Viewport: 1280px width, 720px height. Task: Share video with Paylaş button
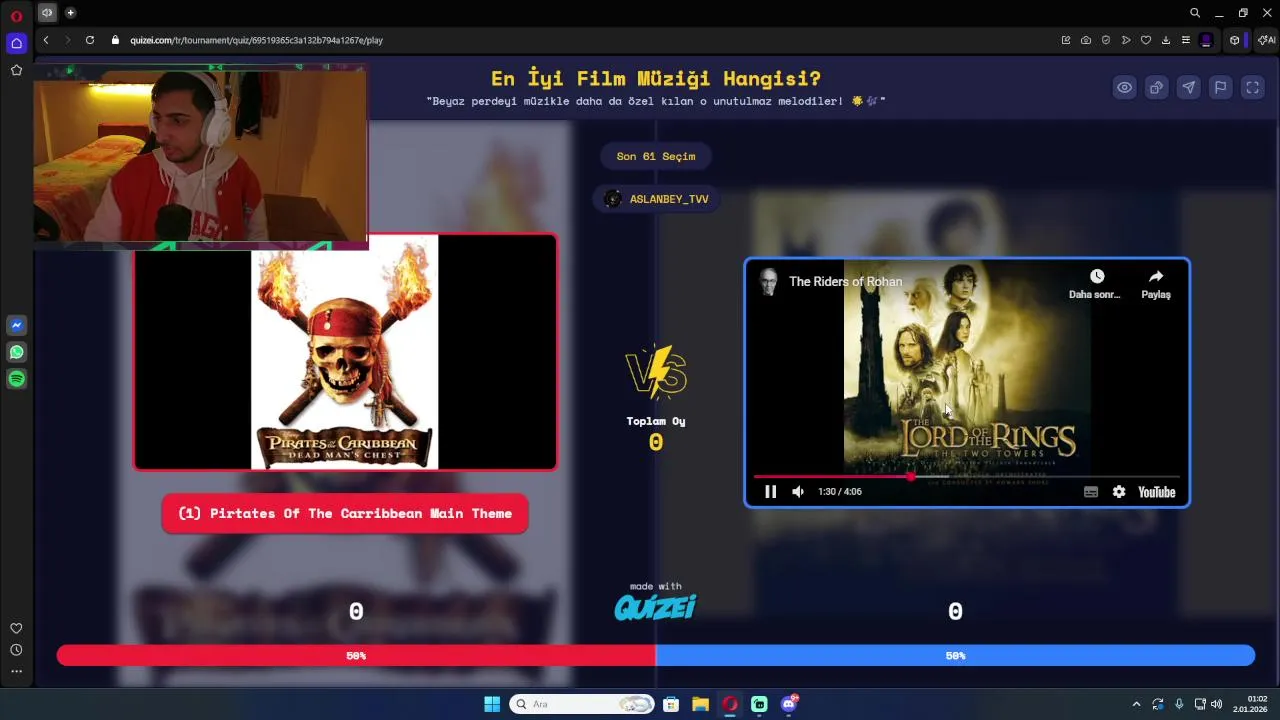1156,284
